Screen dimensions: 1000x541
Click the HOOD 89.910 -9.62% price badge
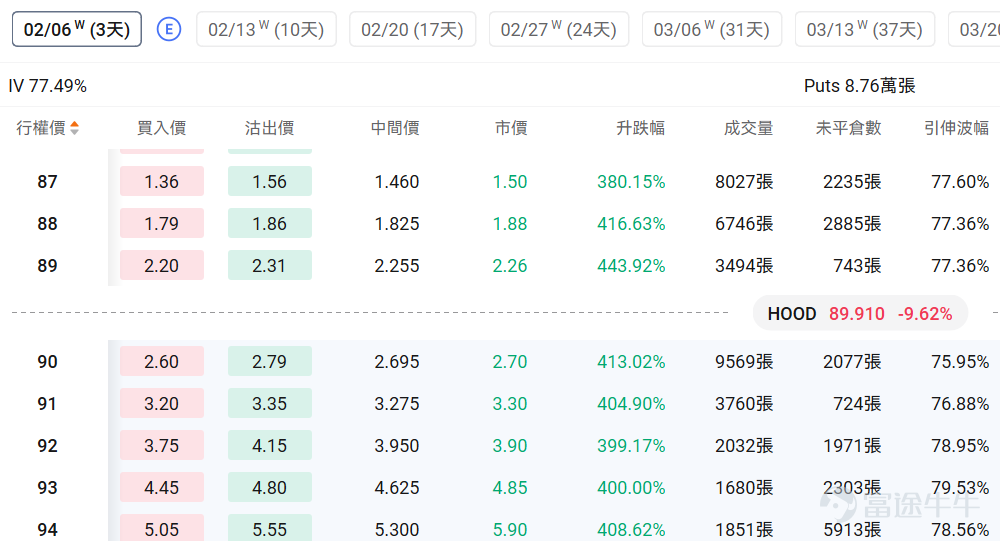(x=860, y=313)
